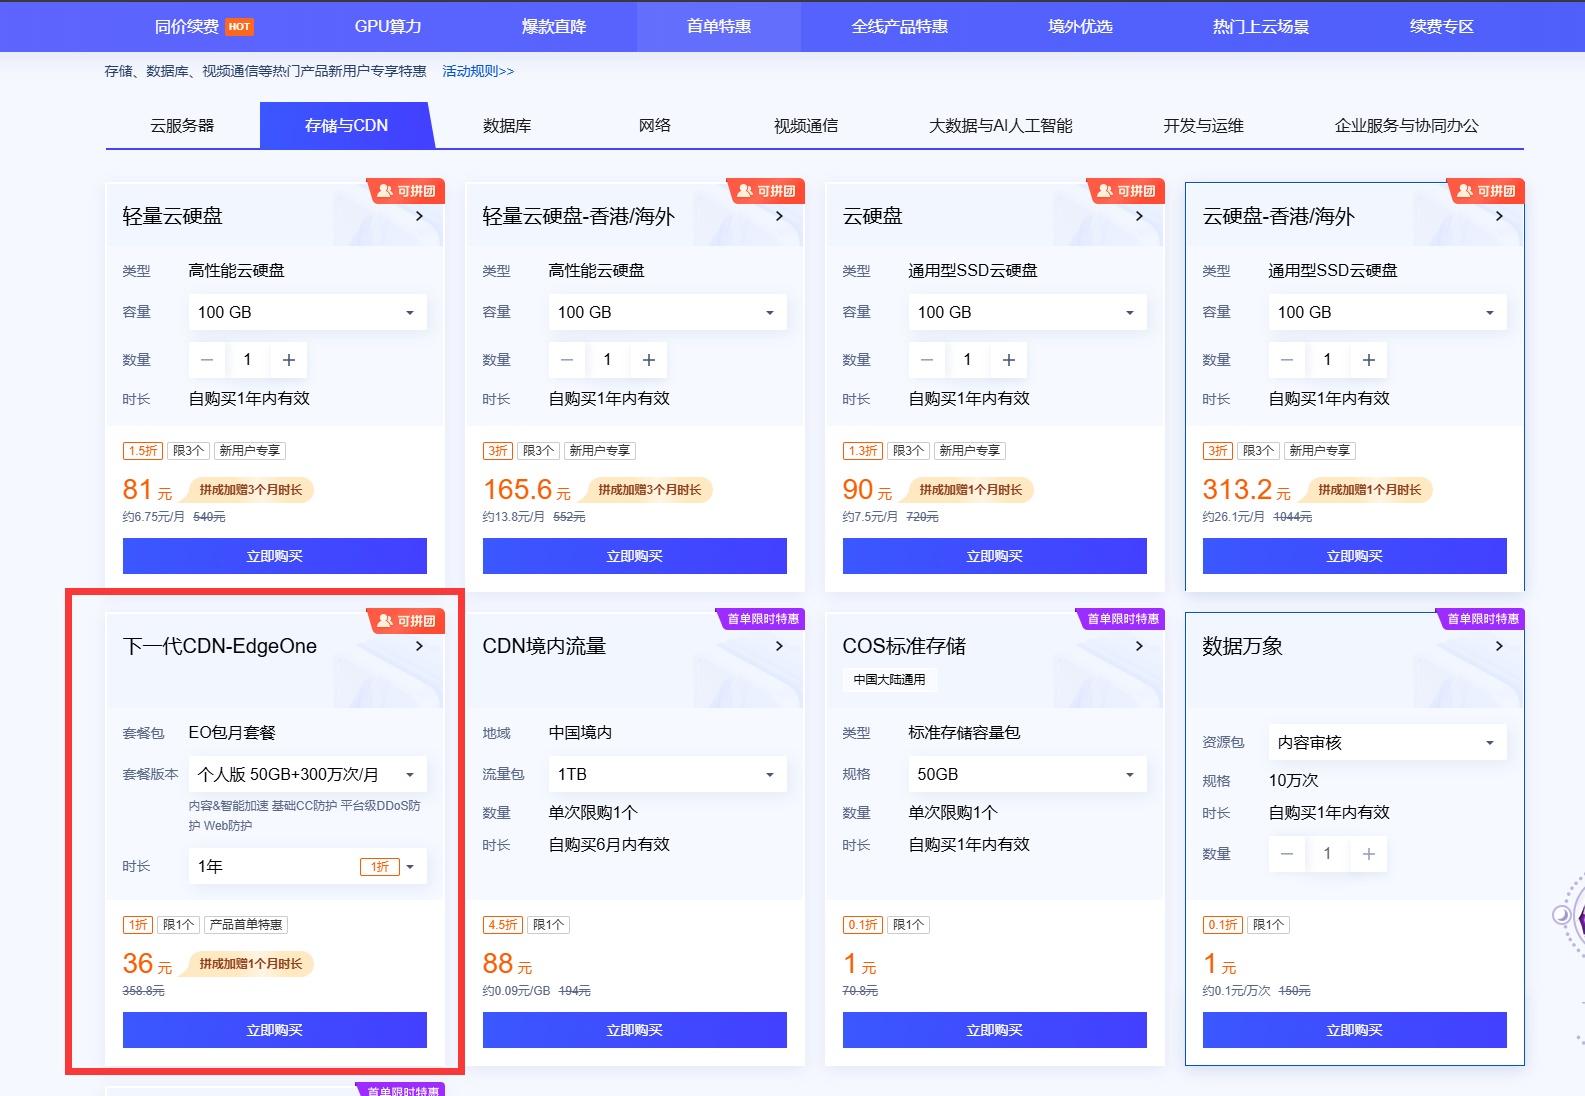This screenshot has height=1096, width=1585.
Task: Switch to 开发与运维 category tab
Action: (1203, 126)
